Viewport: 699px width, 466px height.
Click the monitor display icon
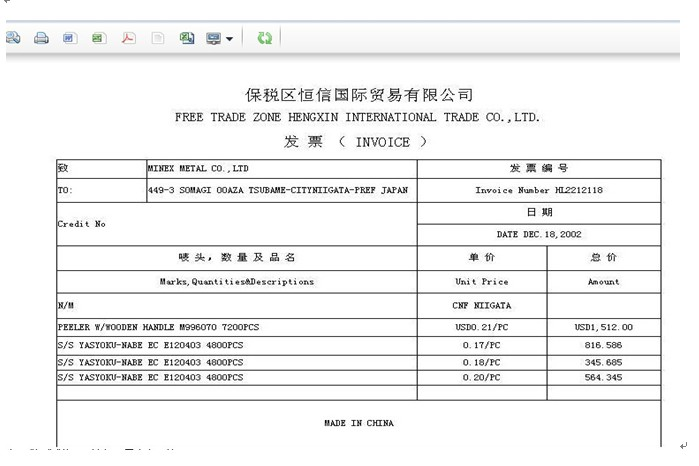pyautogui.click(x=214, y=39)
